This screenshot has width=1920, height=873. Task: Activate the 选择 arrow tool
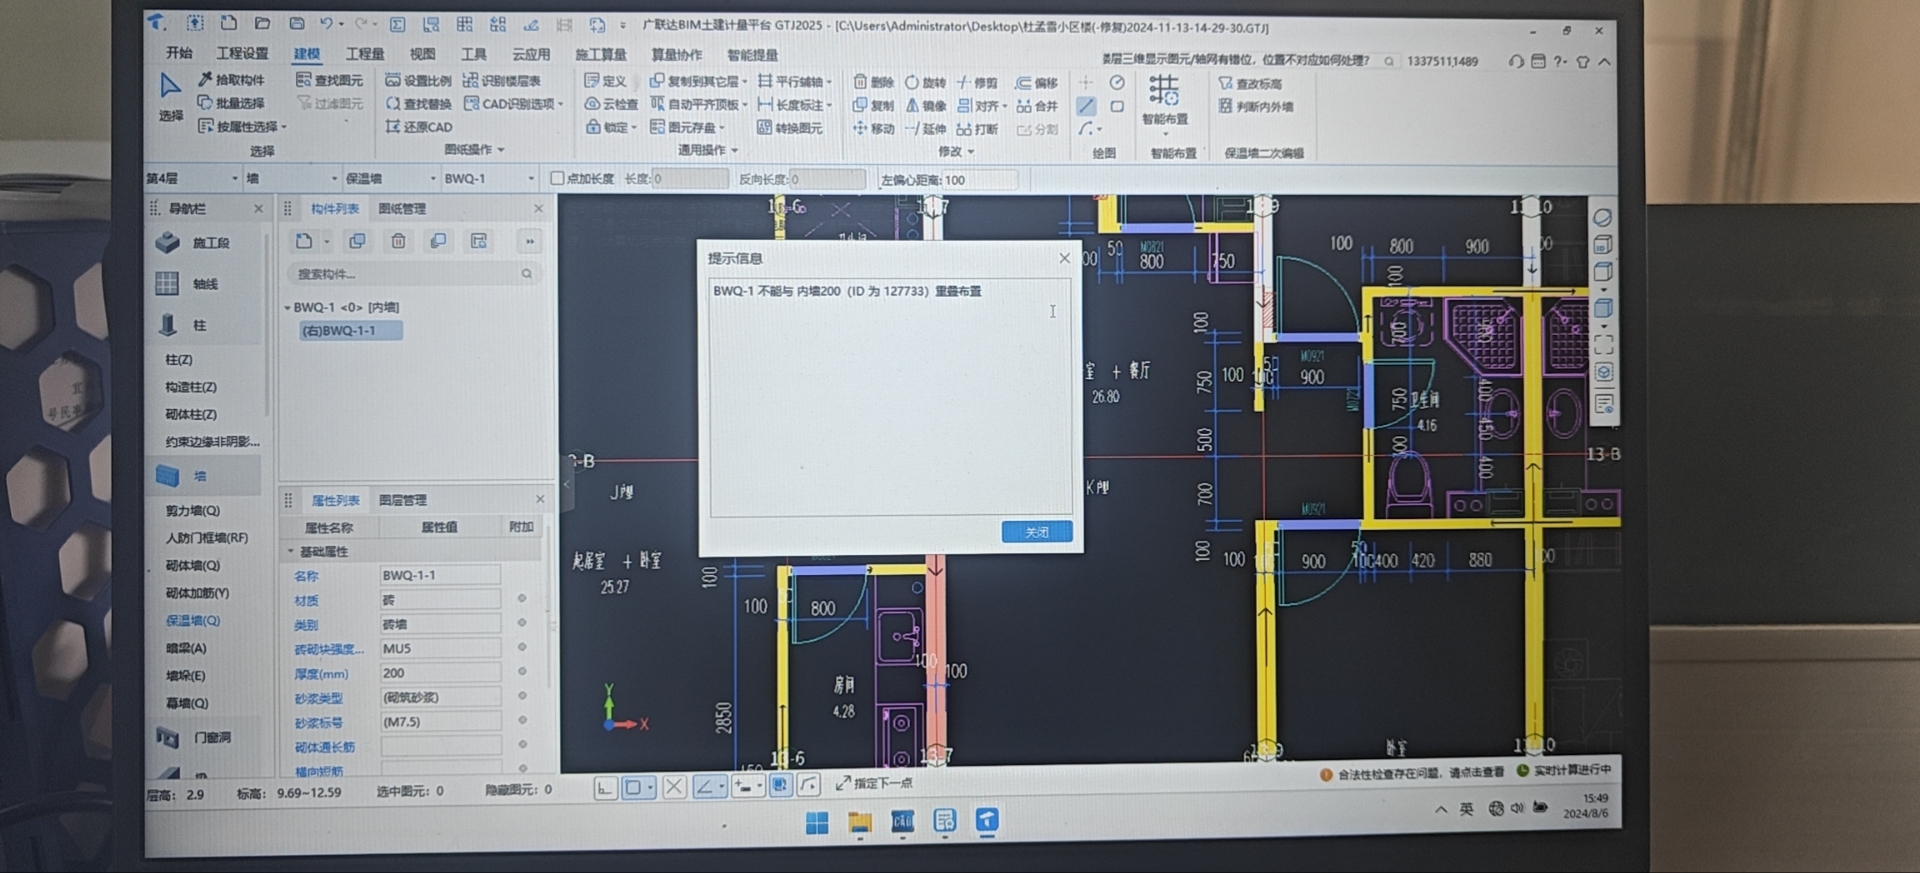(x=170, y=96)
